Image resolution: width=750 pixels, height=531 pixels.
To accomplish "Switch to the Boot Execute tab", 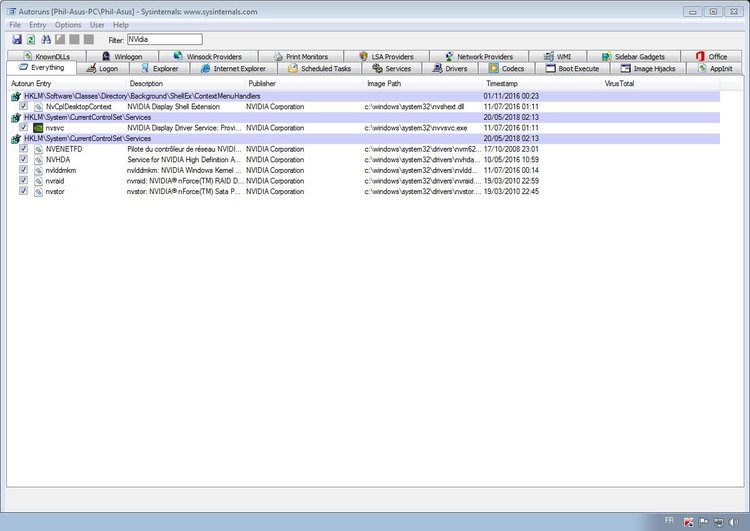I will tap(573, 68).
